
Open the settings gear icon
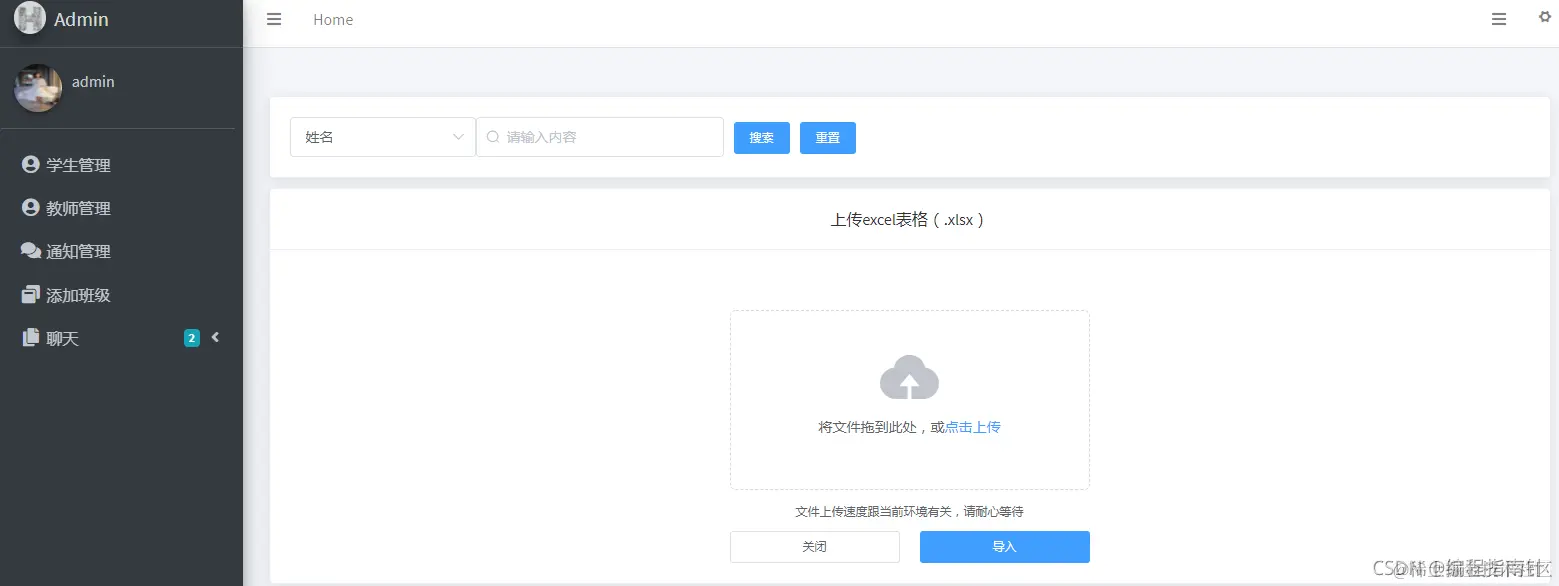click(x=1545, y=17)
